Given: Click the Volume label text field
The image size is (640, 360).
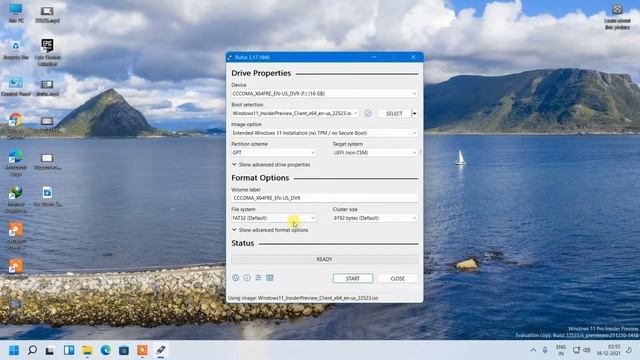Looking at the screenshot, I should pyautogui.click(x=324, y=198).
